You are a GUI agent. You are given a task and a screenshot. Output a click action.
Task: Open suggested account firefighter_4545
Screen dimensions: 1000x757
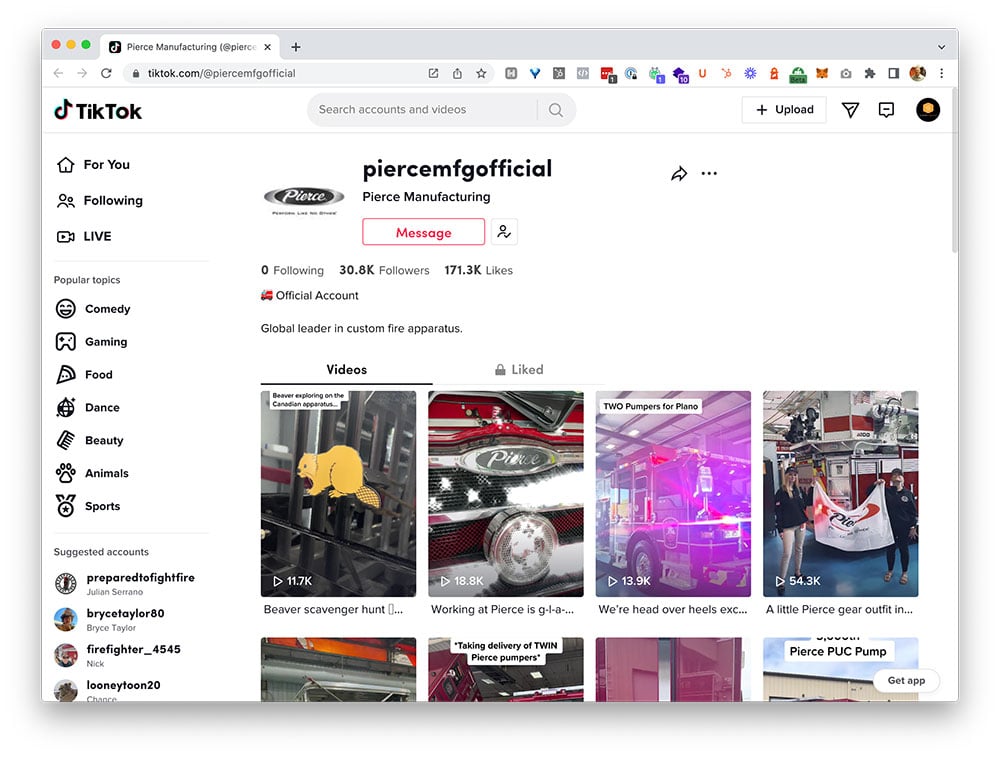[x=117, y=655]
